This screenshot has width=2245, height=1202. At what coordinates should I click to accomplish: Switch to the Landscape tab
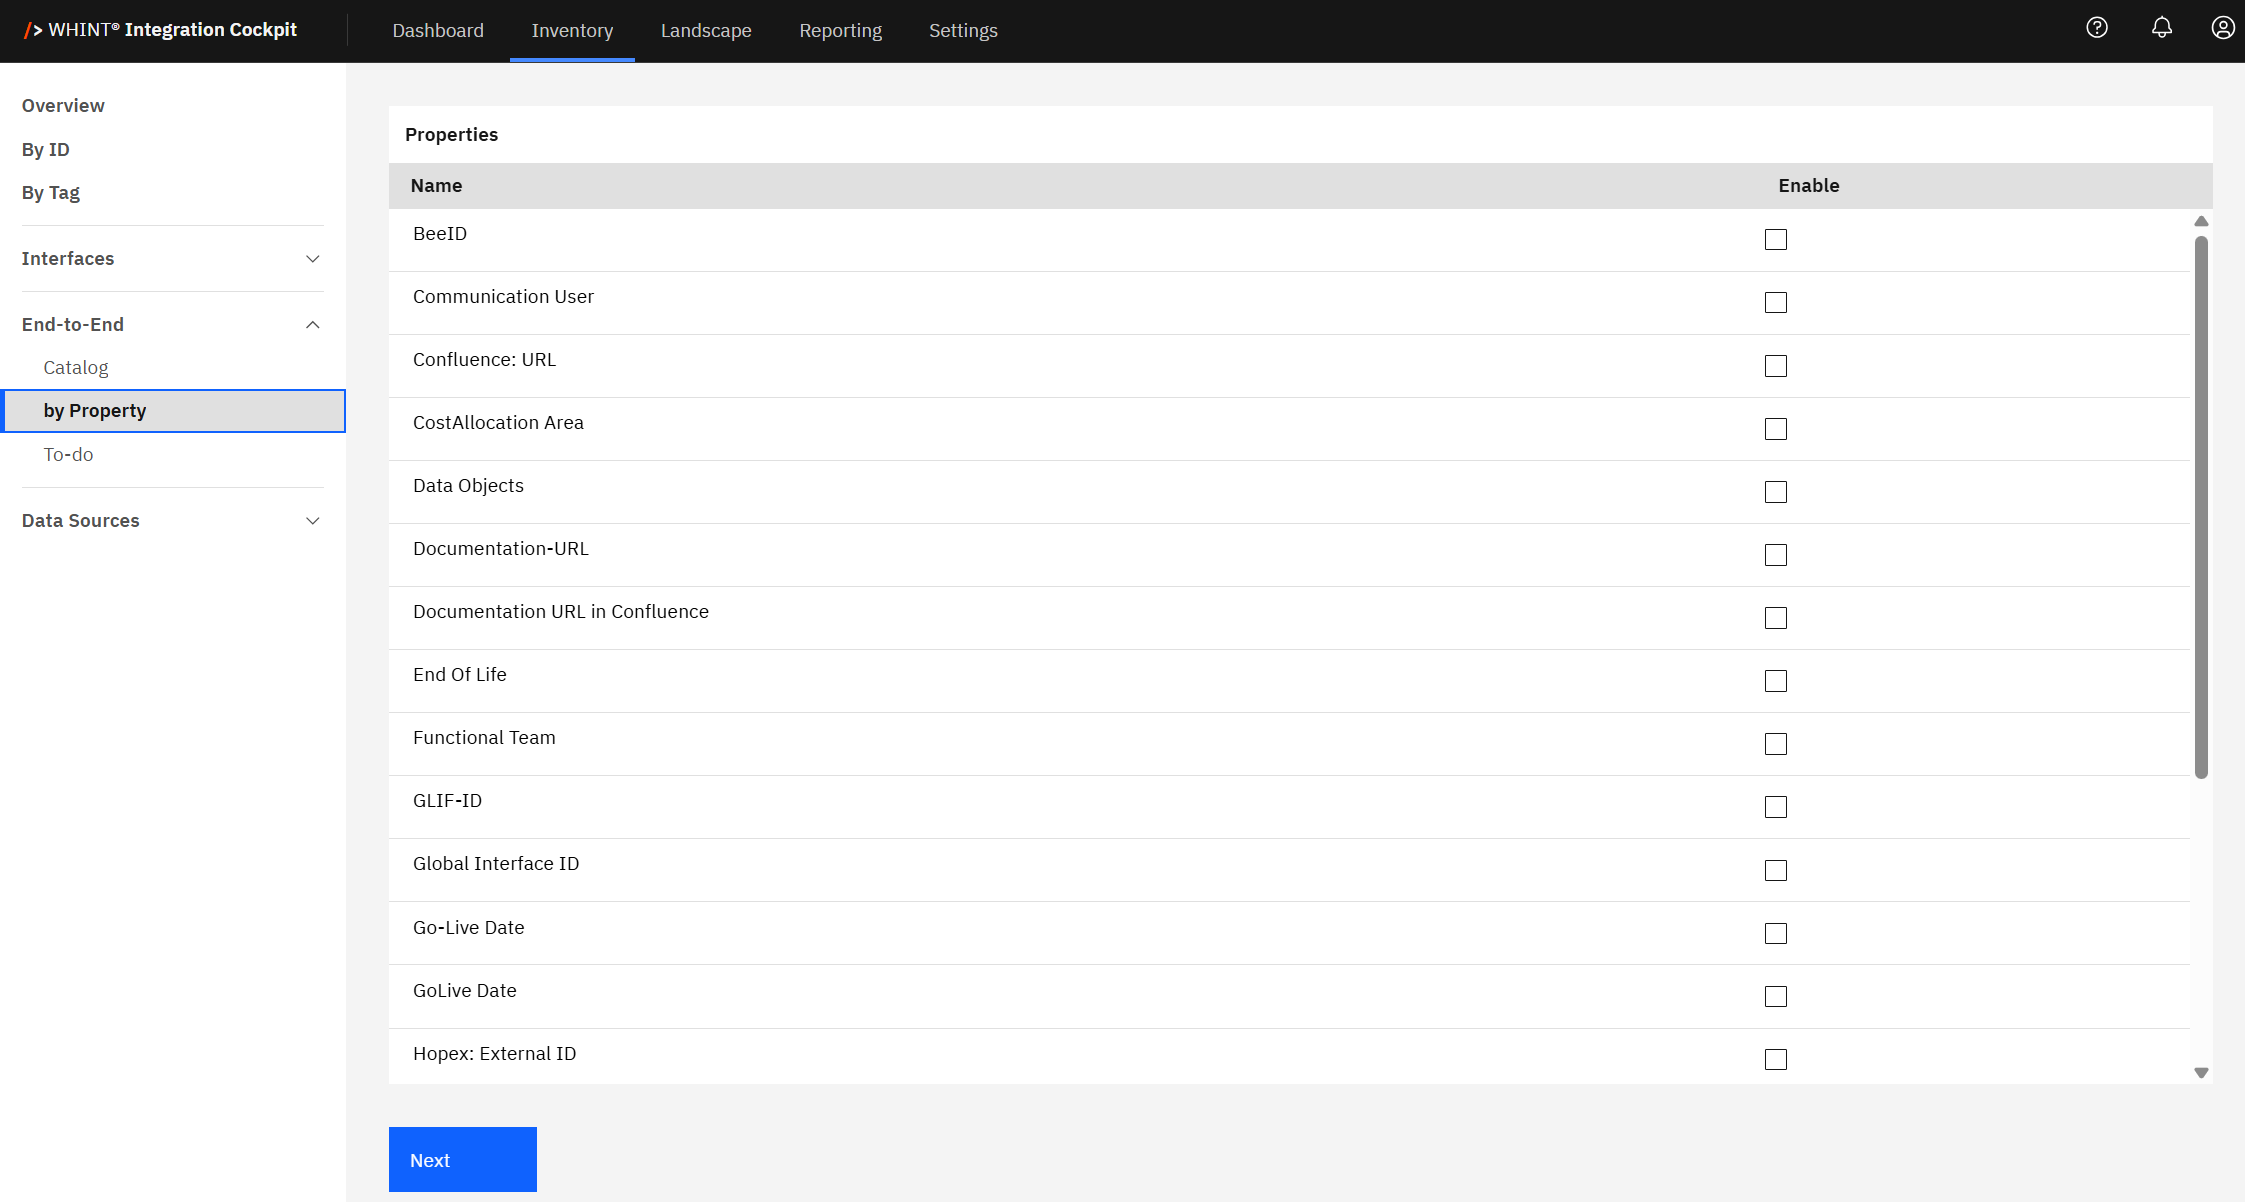click(705, 31)
